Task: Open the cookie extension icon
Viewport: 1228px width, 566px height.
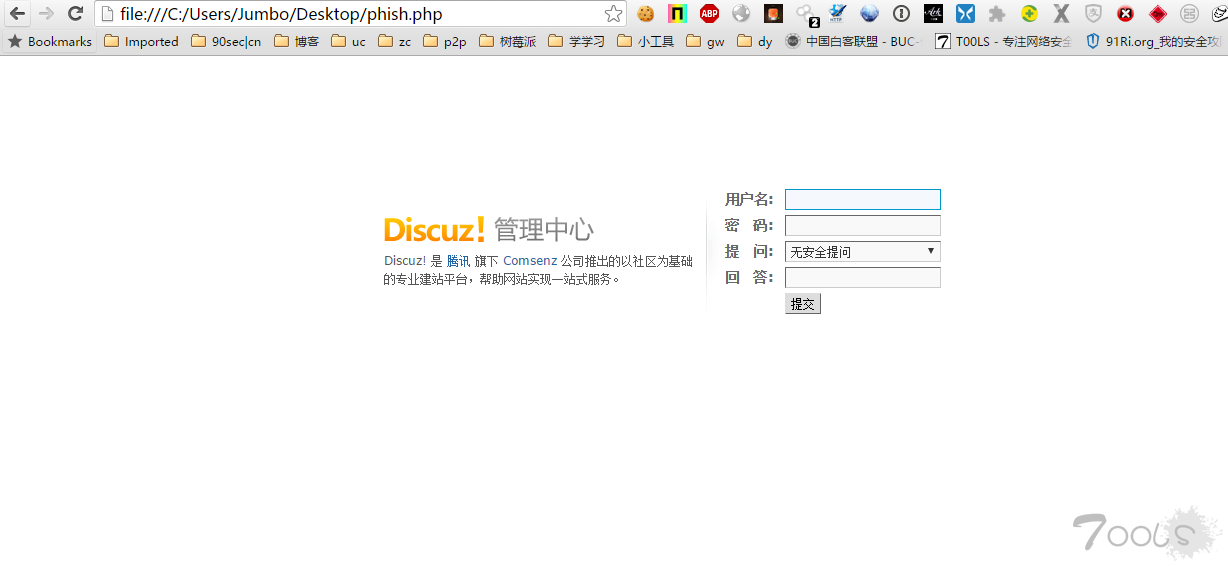Action: click(x=646, y=14)
